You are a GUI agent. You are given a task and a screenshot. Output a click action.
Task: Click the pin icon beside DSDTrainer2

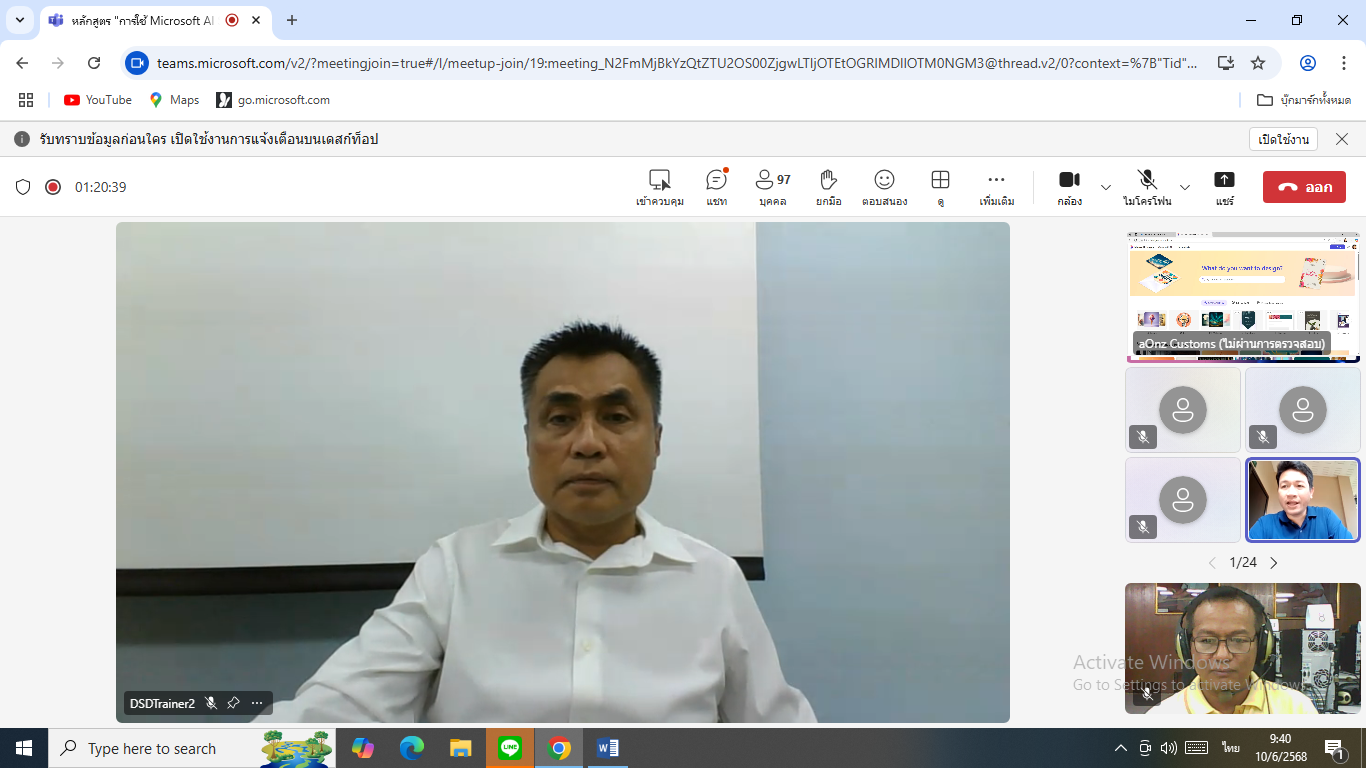point(233,703)
